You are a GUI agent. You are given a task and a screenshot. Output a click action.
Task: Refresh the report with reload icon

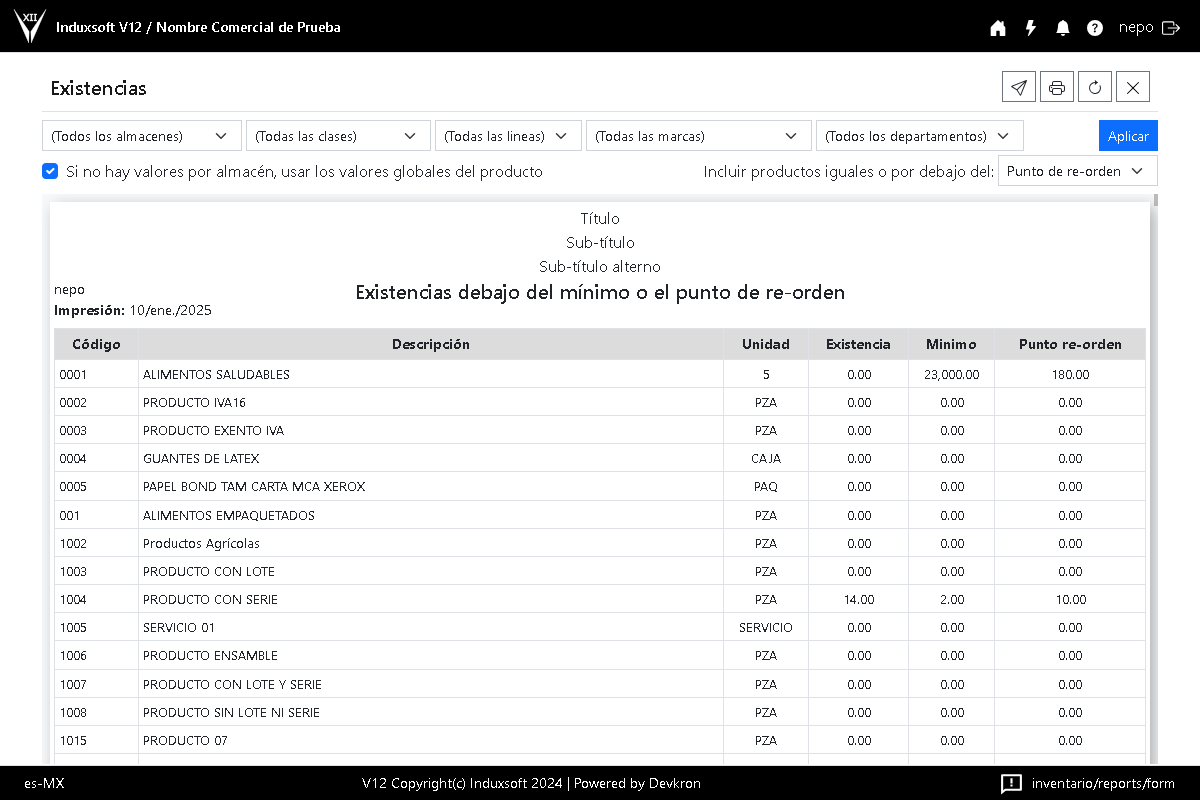(1094, 87)
